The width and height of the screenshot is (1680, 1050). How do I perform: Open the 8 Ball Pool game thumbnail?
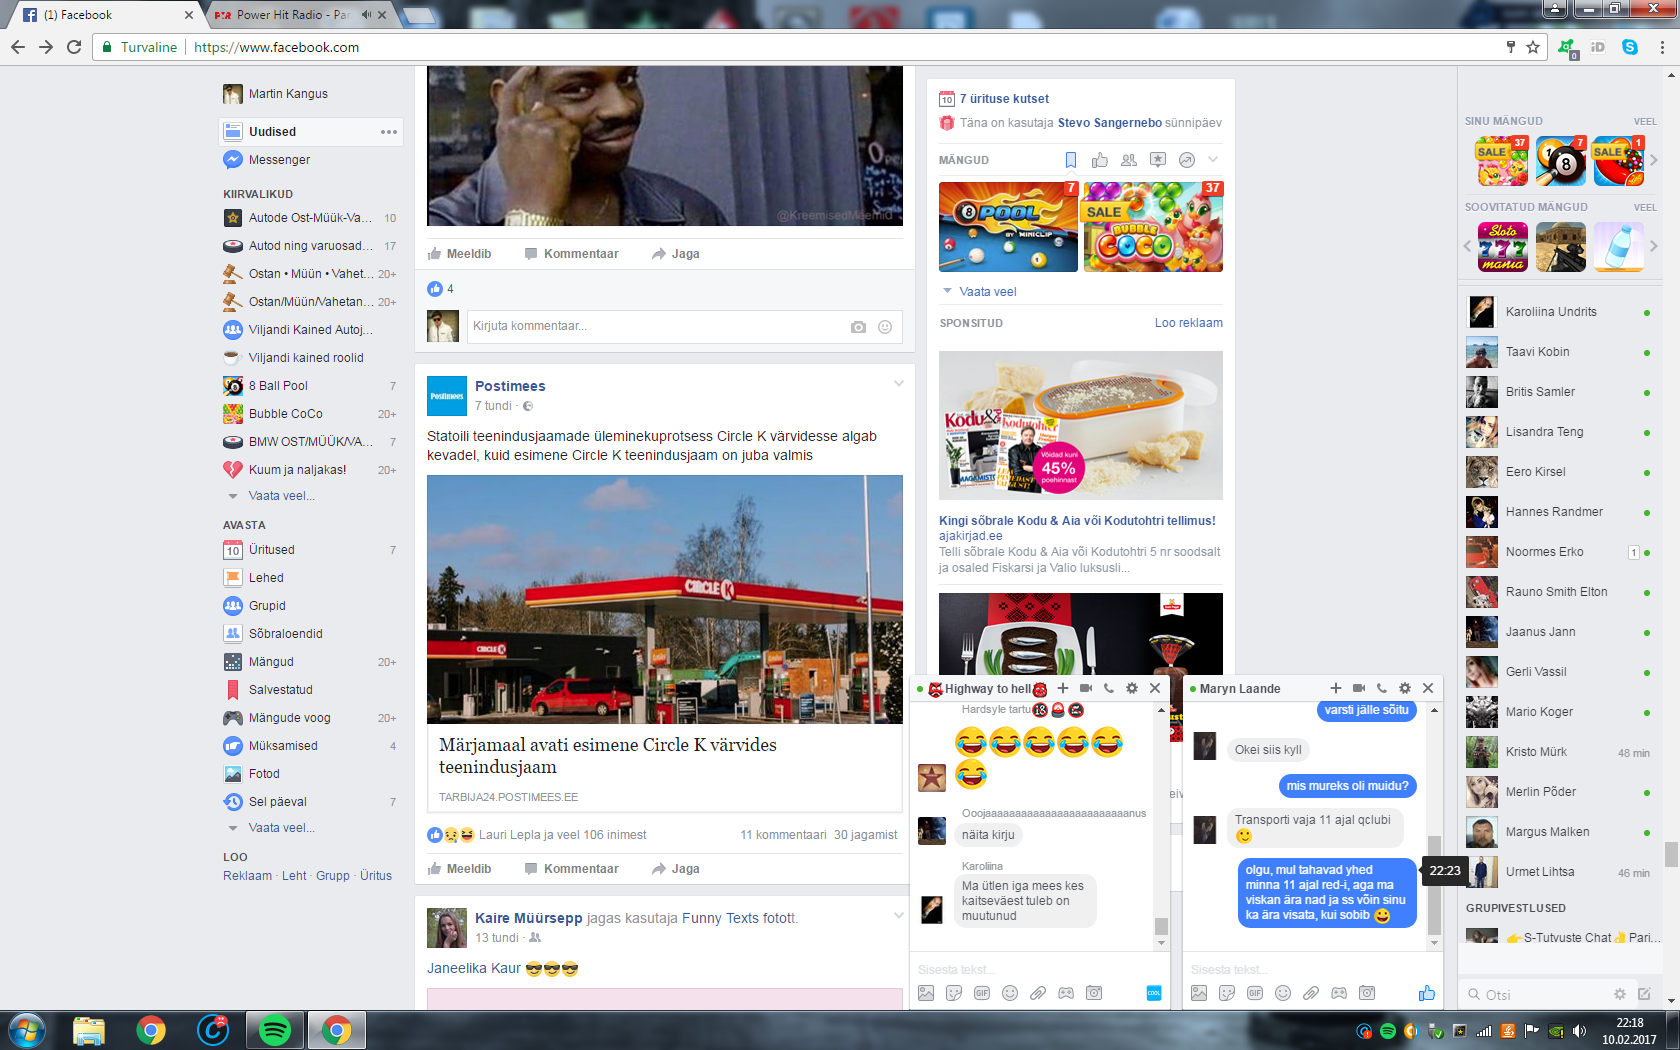coord(1008,227)
